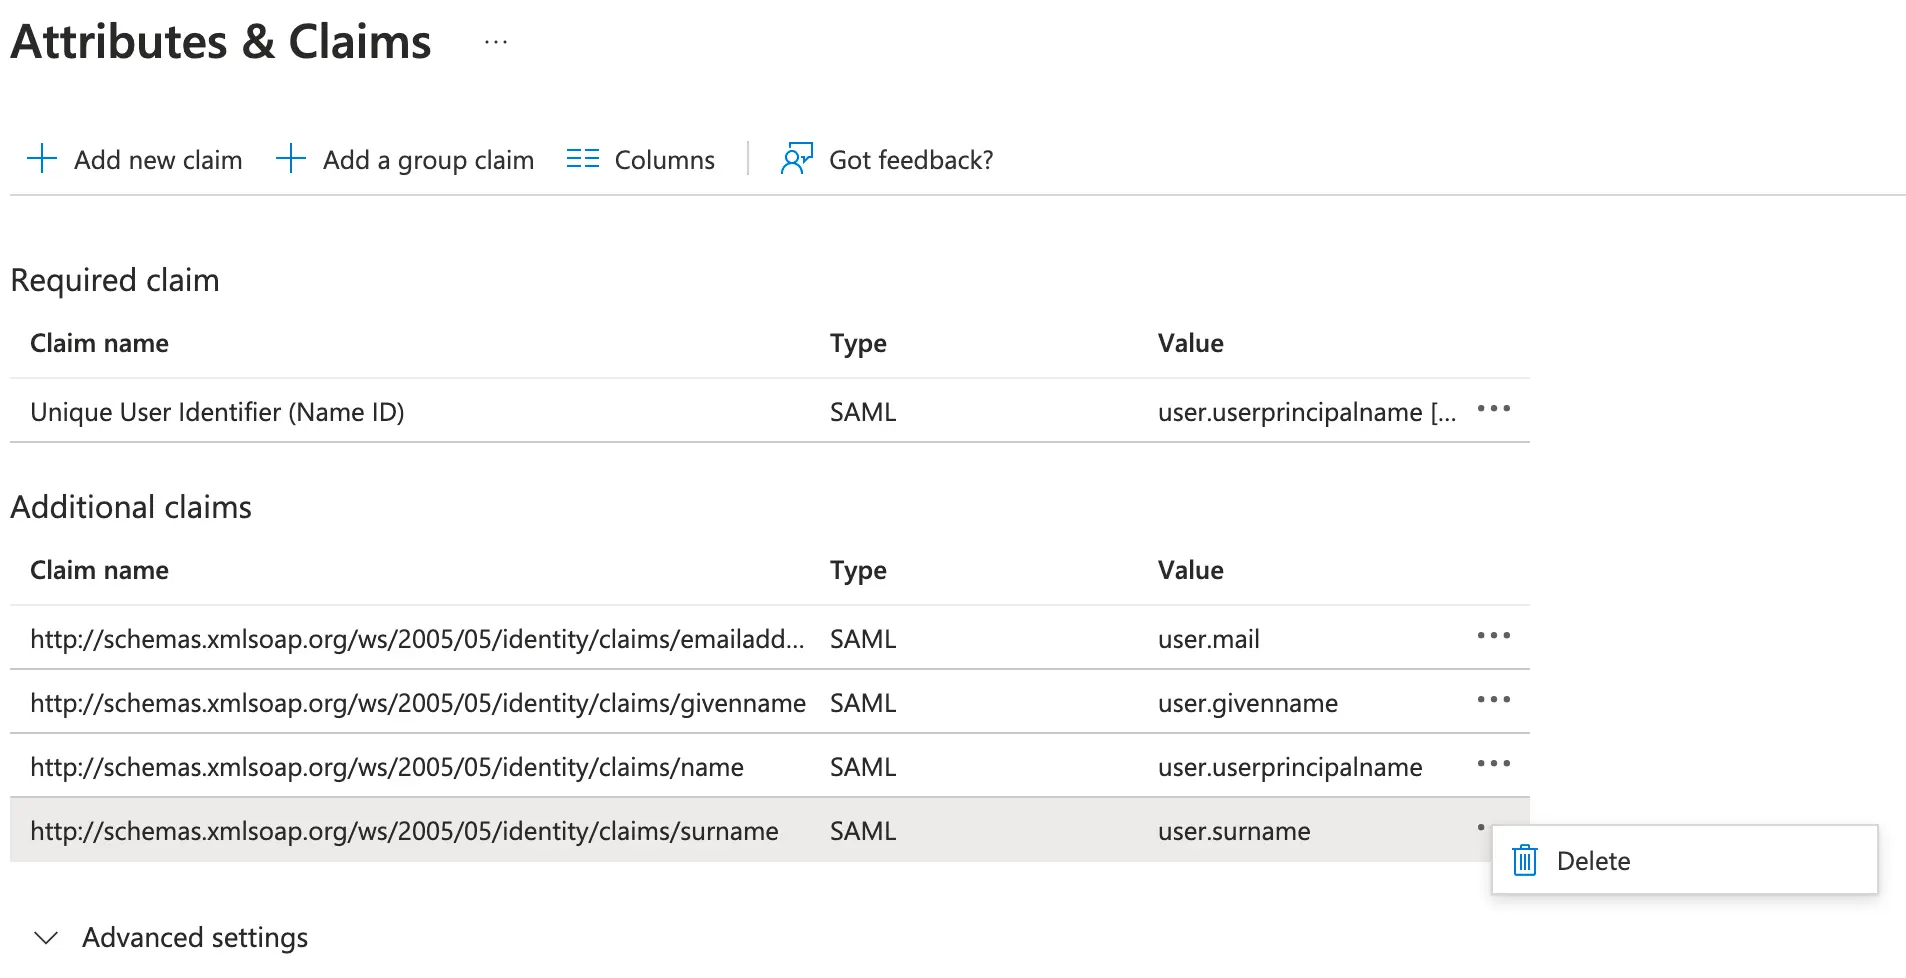Click the Columns list icon

pos(582,159)
